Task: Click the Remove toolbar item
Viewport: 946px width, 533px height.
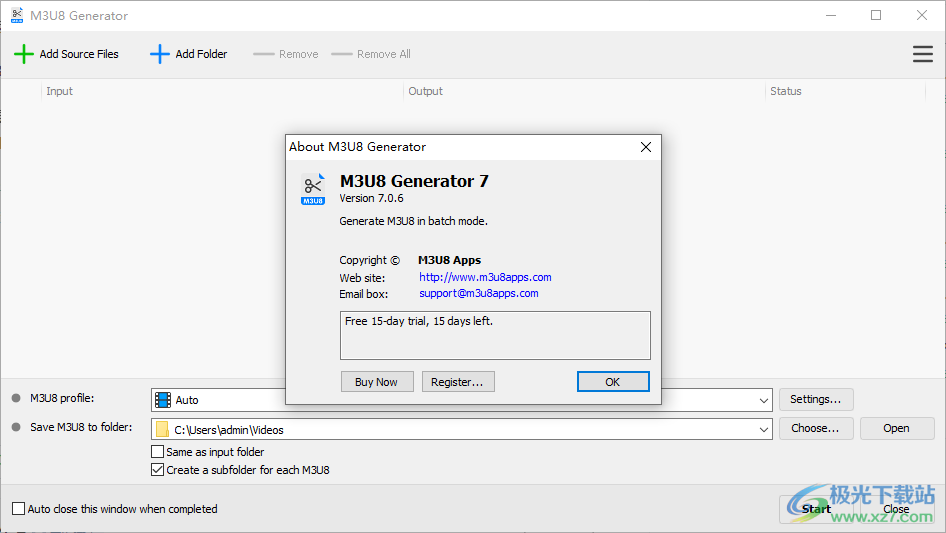Action: point(286,54)
